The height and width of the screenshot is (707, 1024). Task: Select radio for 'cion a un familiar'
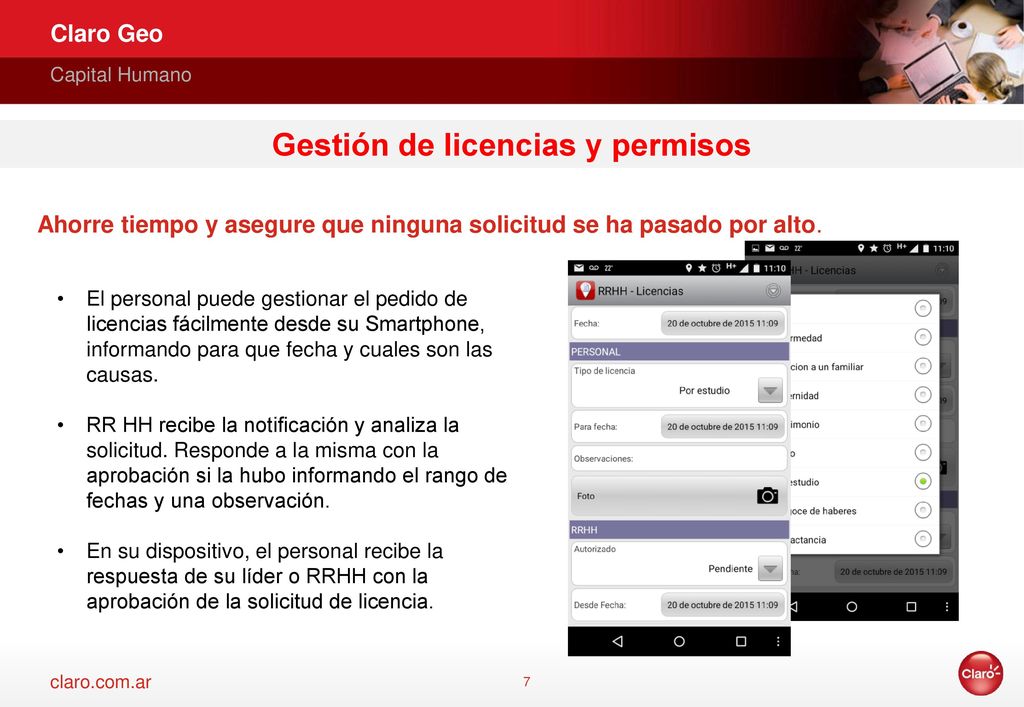(x=922, y=366)
